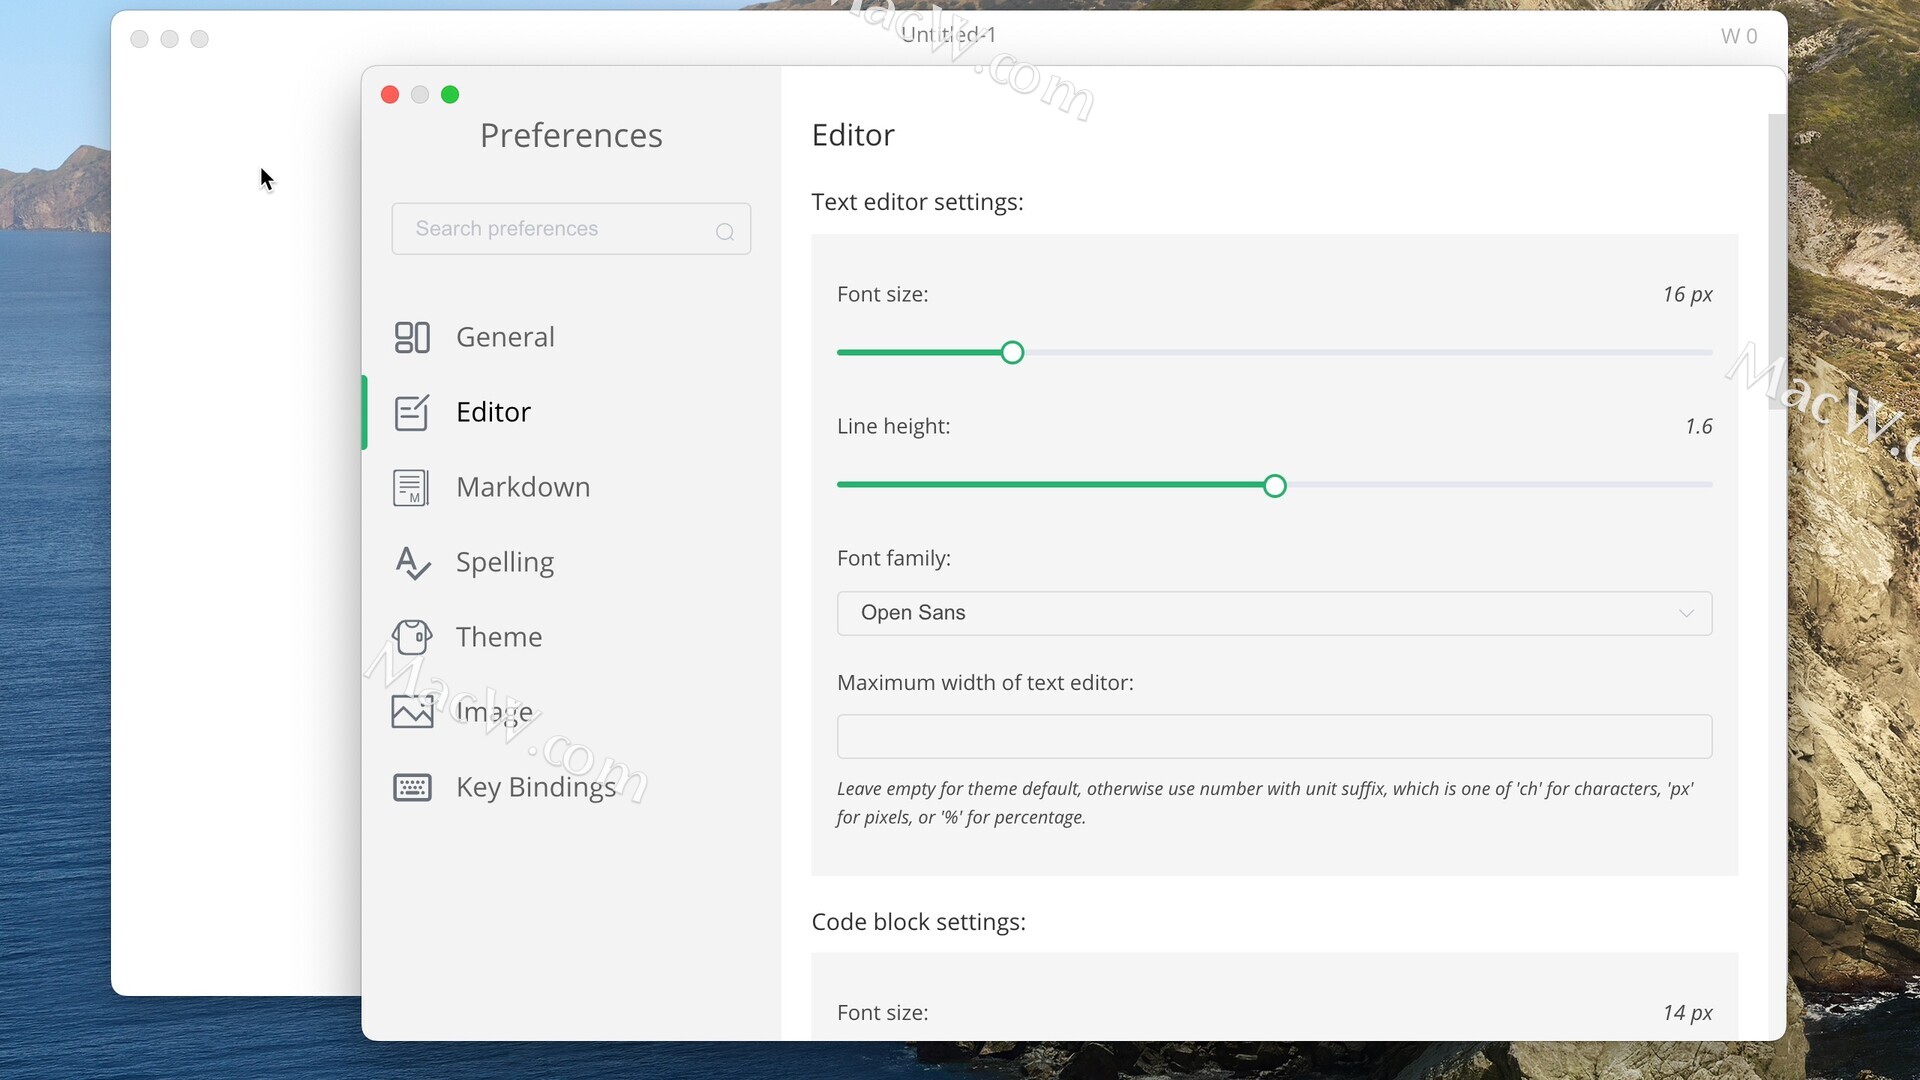The width and height of the screenshot is (1920, 1080).
Task: Select the Open Sans font field
Action: click(x=913, y=613)
